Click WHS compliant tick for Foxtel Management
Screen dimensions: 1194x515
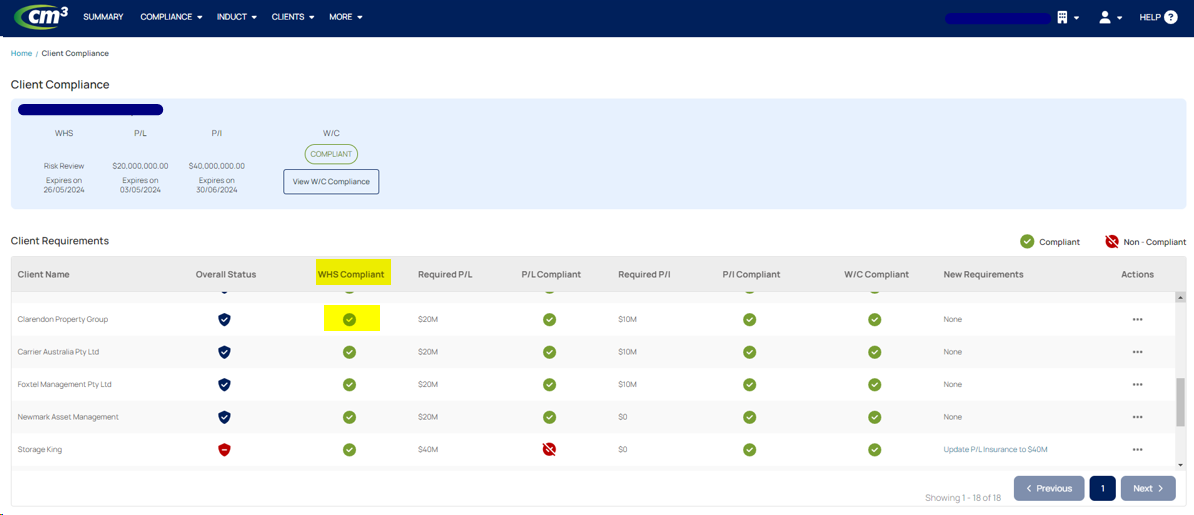(x=350, y=385)
